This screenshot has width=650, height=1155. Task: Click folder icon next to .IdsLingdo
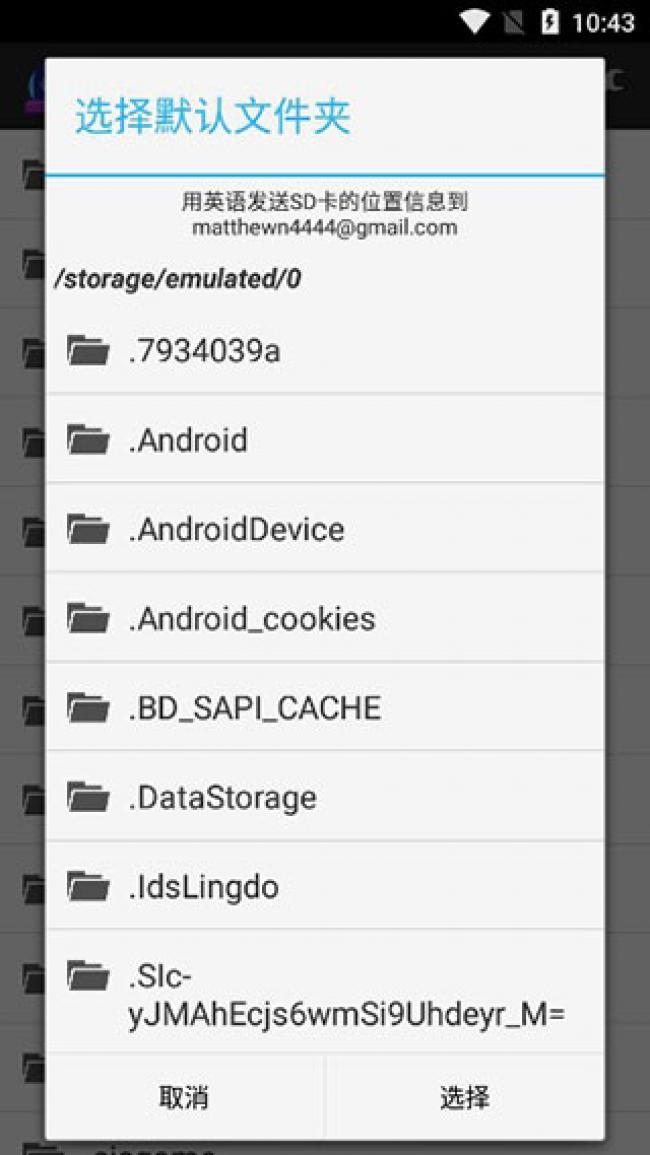(x=88, y=886)
